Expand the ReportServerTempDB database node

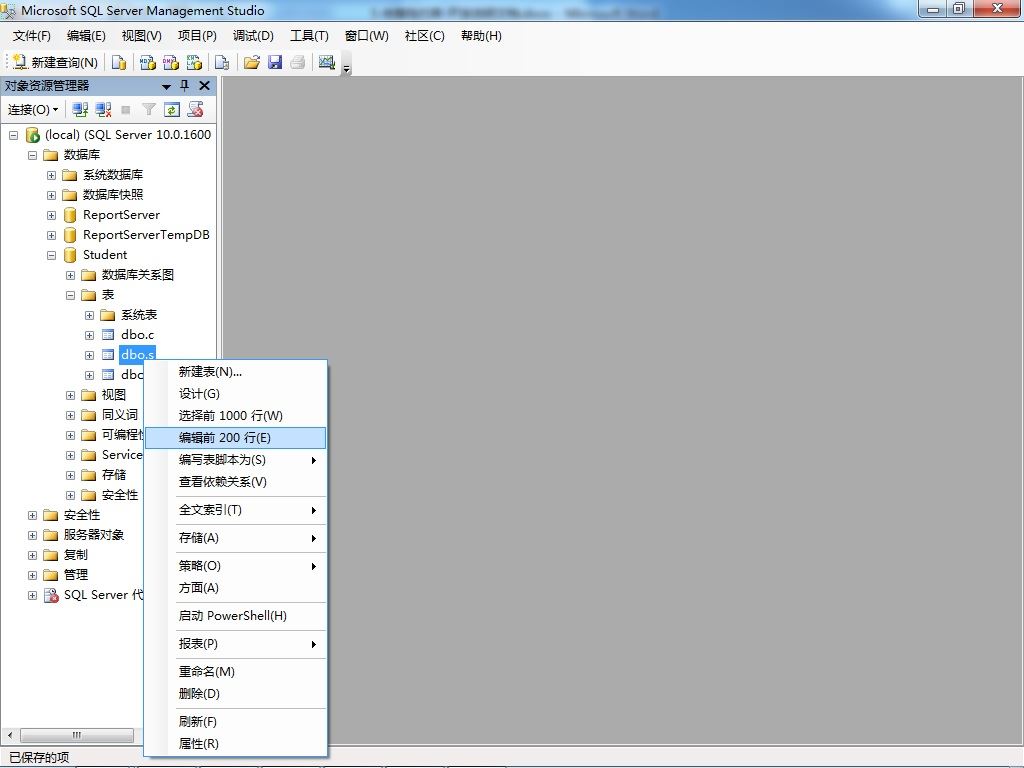[51, 235]
